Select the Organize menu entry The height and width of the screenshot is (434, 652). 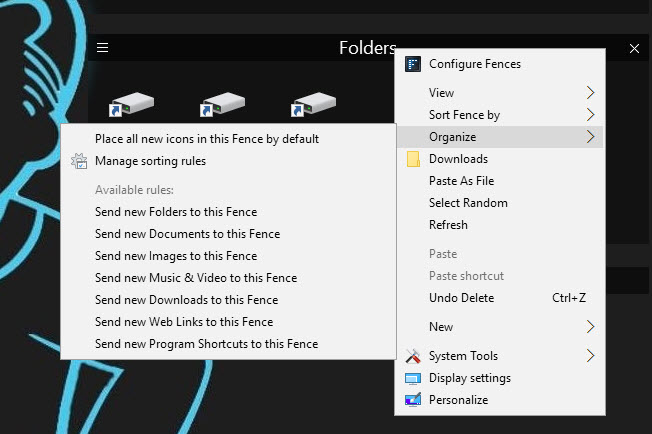tap(500, 137)
